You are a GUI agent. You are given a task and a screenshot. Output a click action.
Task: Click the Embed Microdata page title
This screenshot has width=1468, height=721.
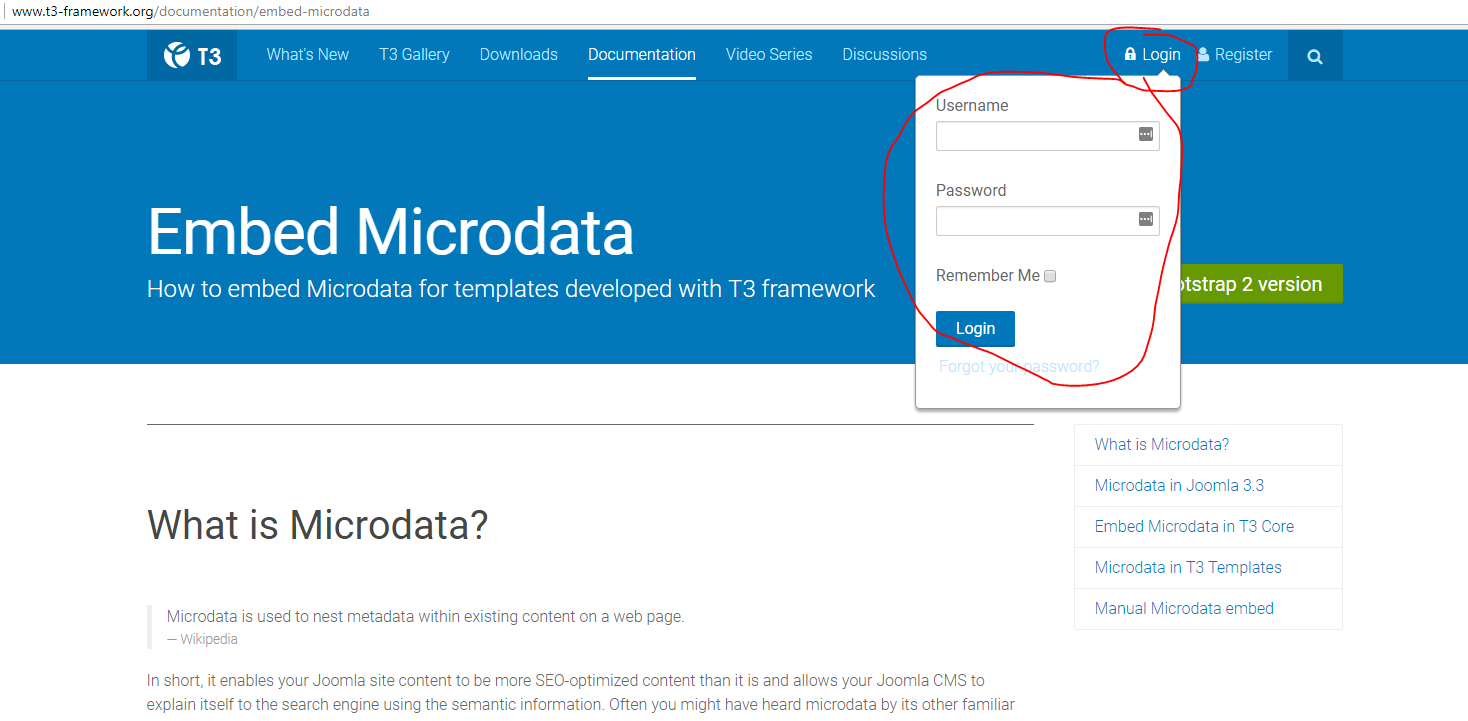[x=391, y=232]
